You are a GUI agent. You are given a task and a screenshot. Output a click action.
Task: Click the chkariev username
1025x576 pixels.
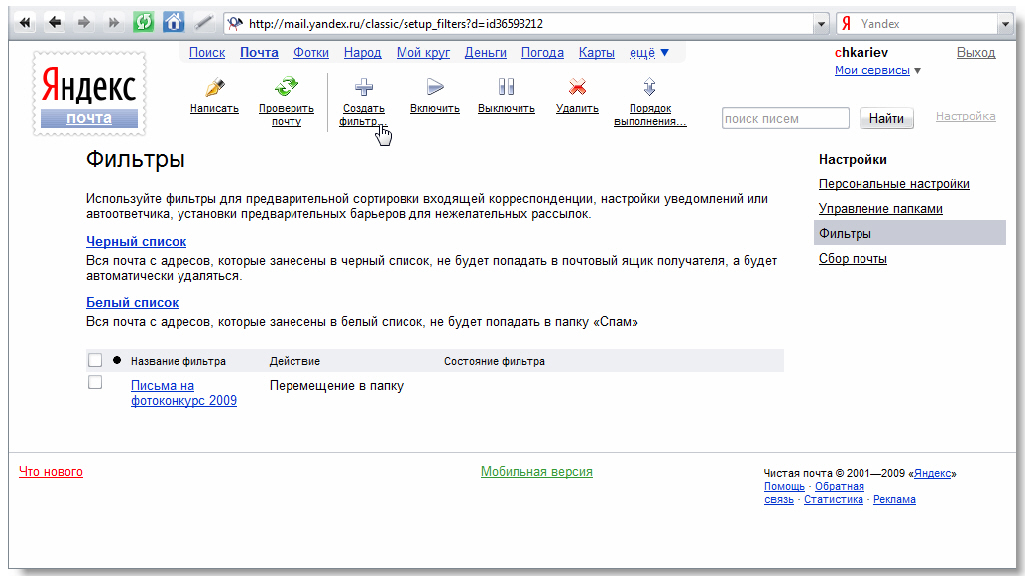coord(862,53)
